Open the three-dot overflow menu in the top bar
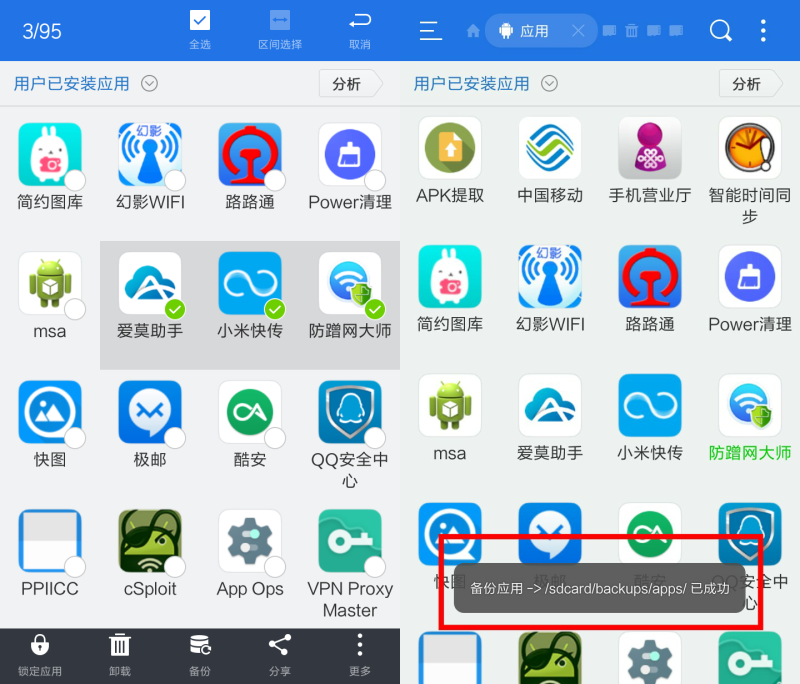 [x=763, y=31]
